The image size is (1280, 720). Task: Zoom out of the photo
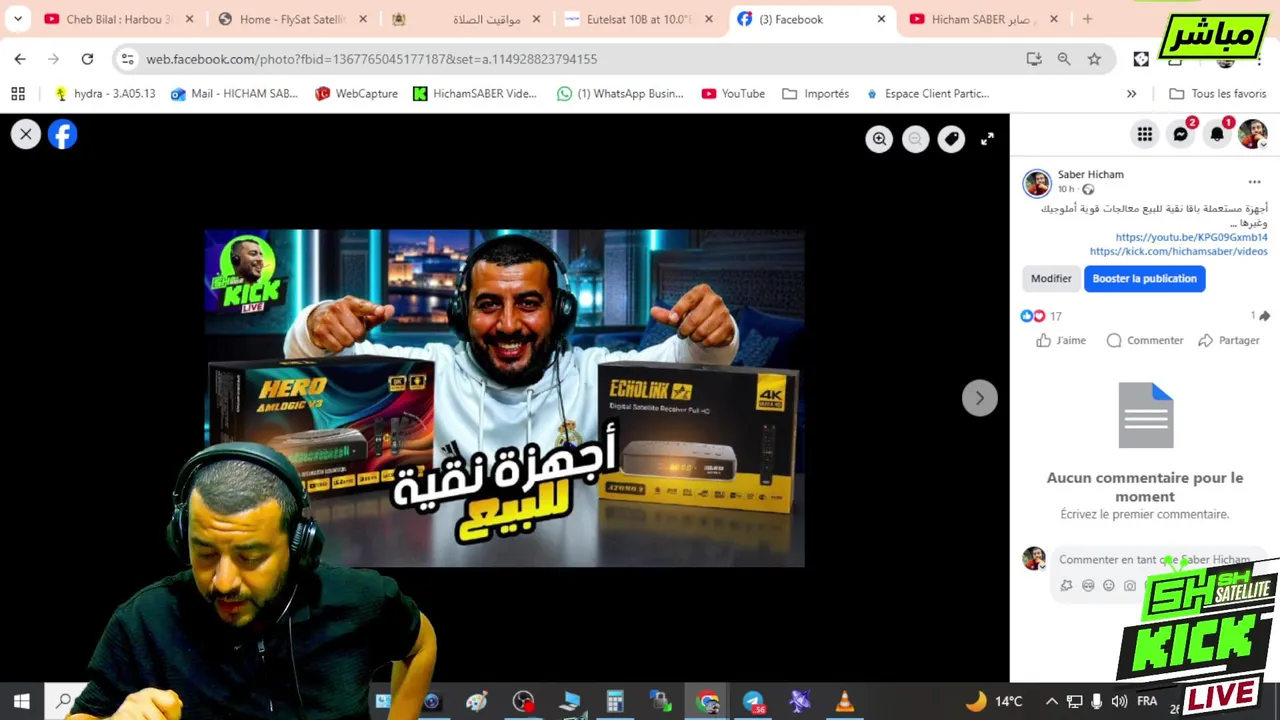(x=915, y=139)
